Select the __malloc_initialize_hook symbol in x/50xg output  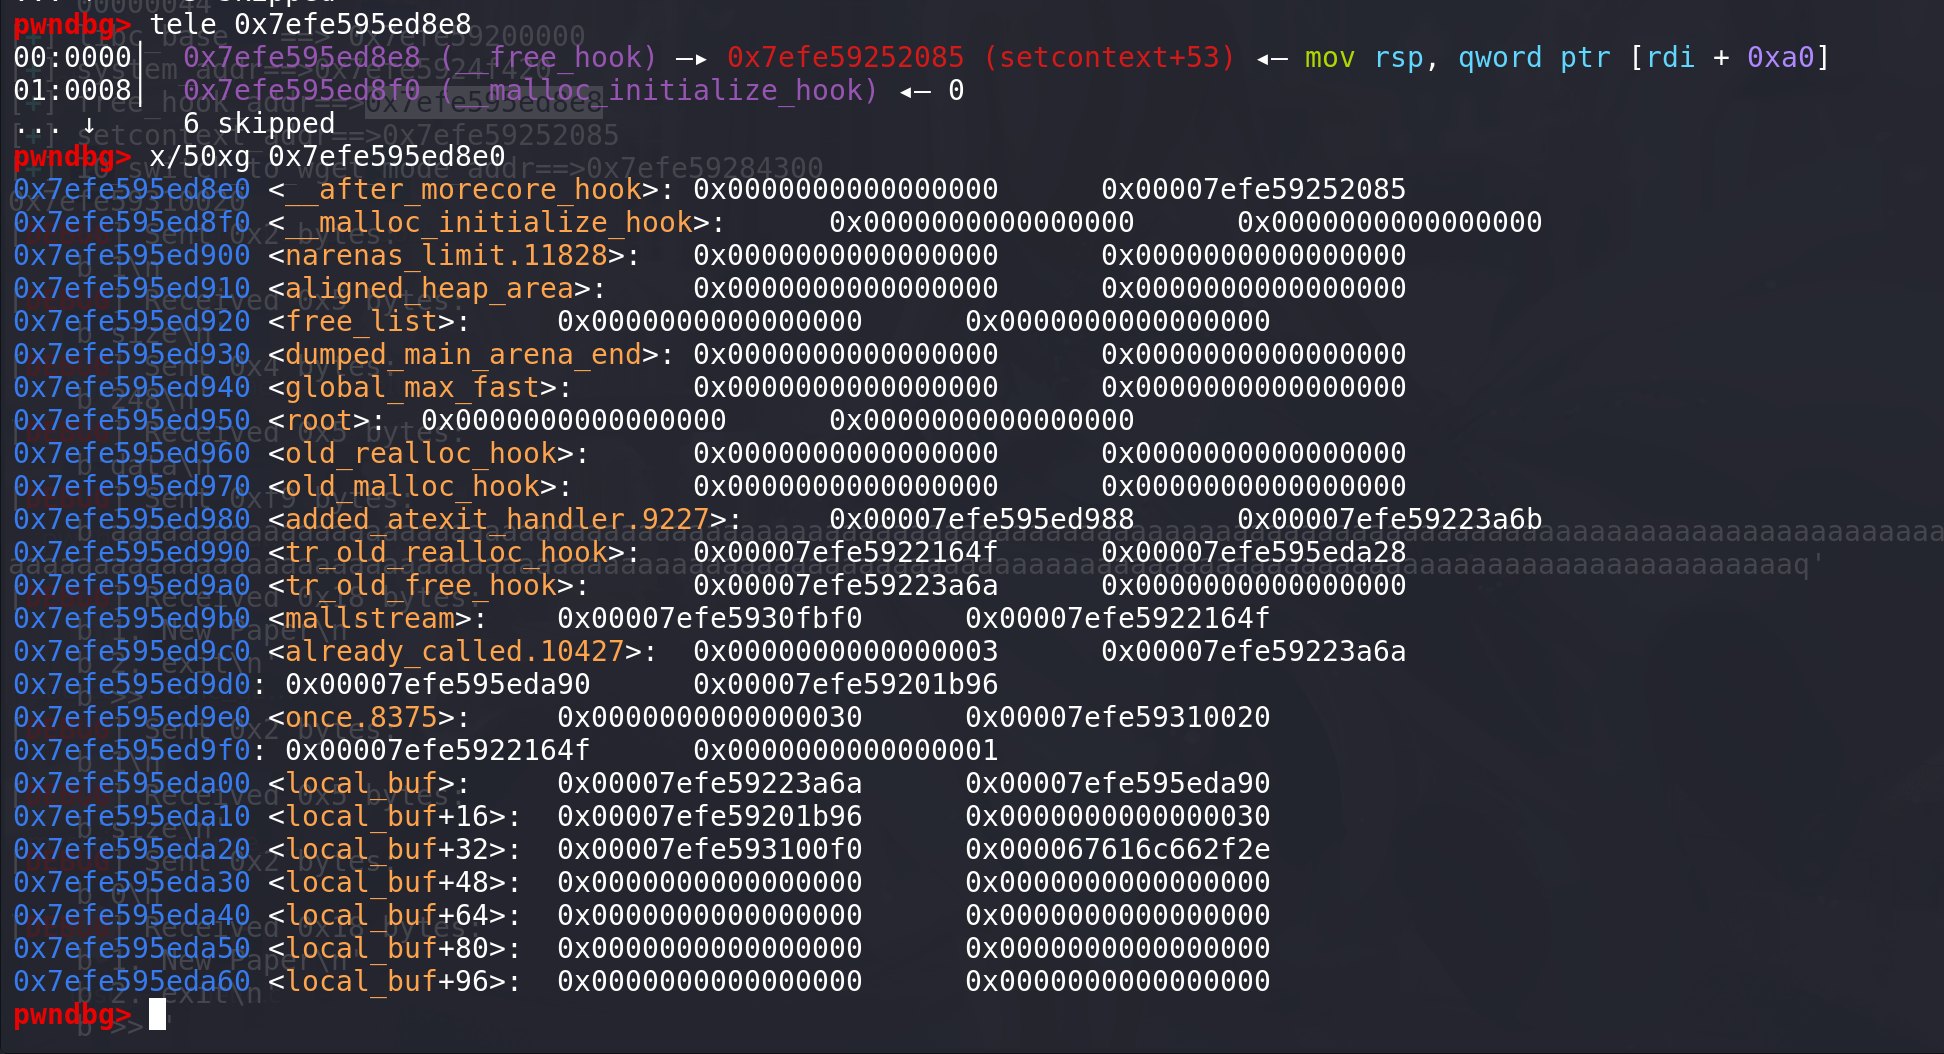489,222
